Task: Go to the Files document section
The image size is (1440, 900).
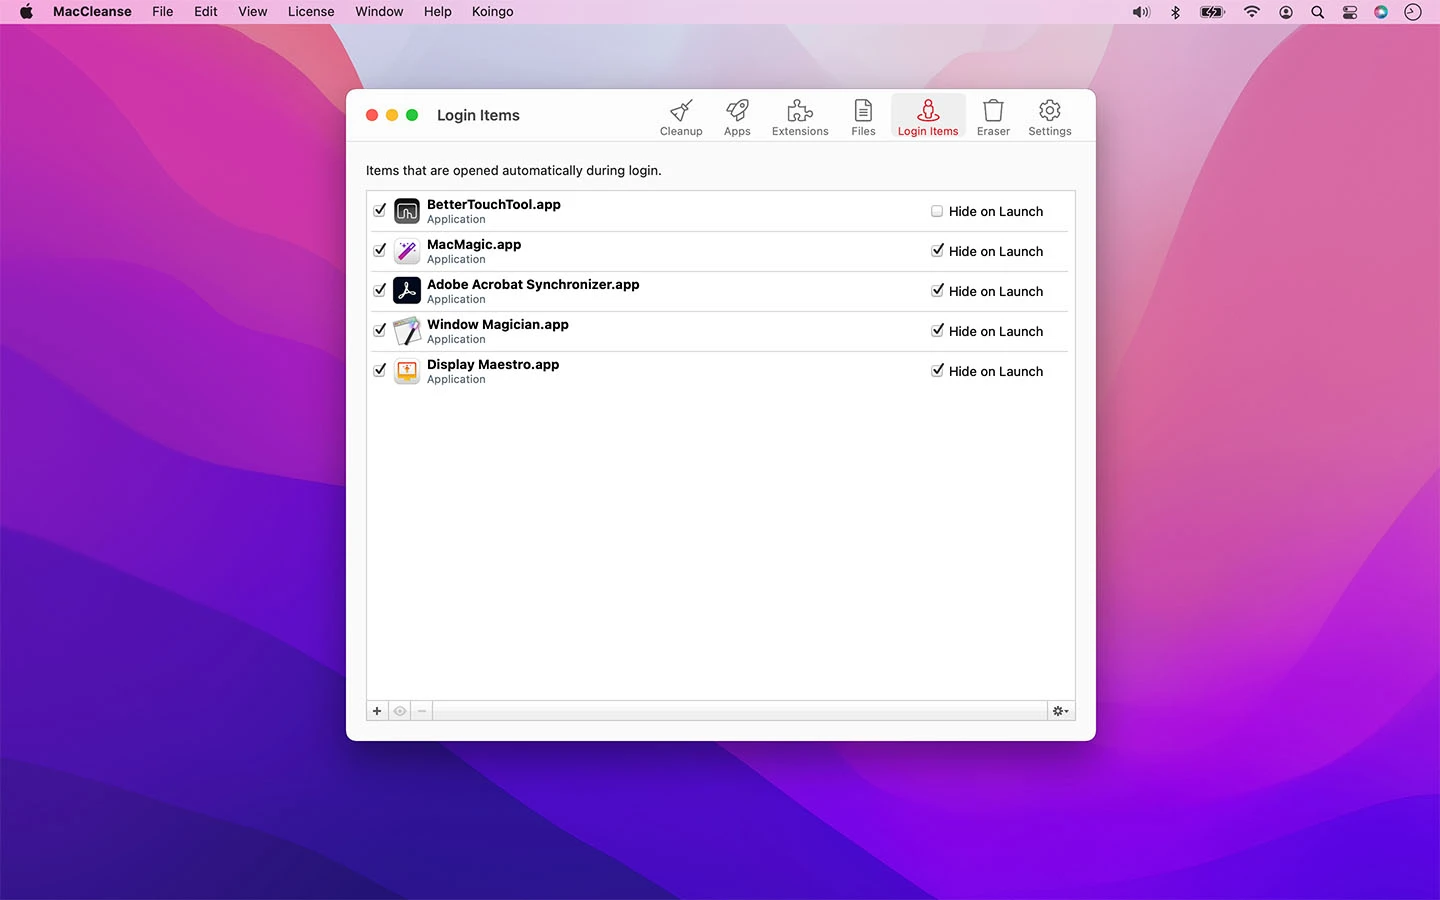Action: pyautogui.click(x=863, y=117)
